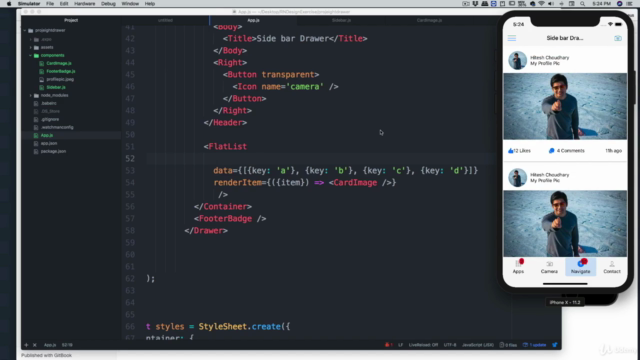640x360 pixels.
Task: Open the Camera tab in the phone footer
Action: 549,267
